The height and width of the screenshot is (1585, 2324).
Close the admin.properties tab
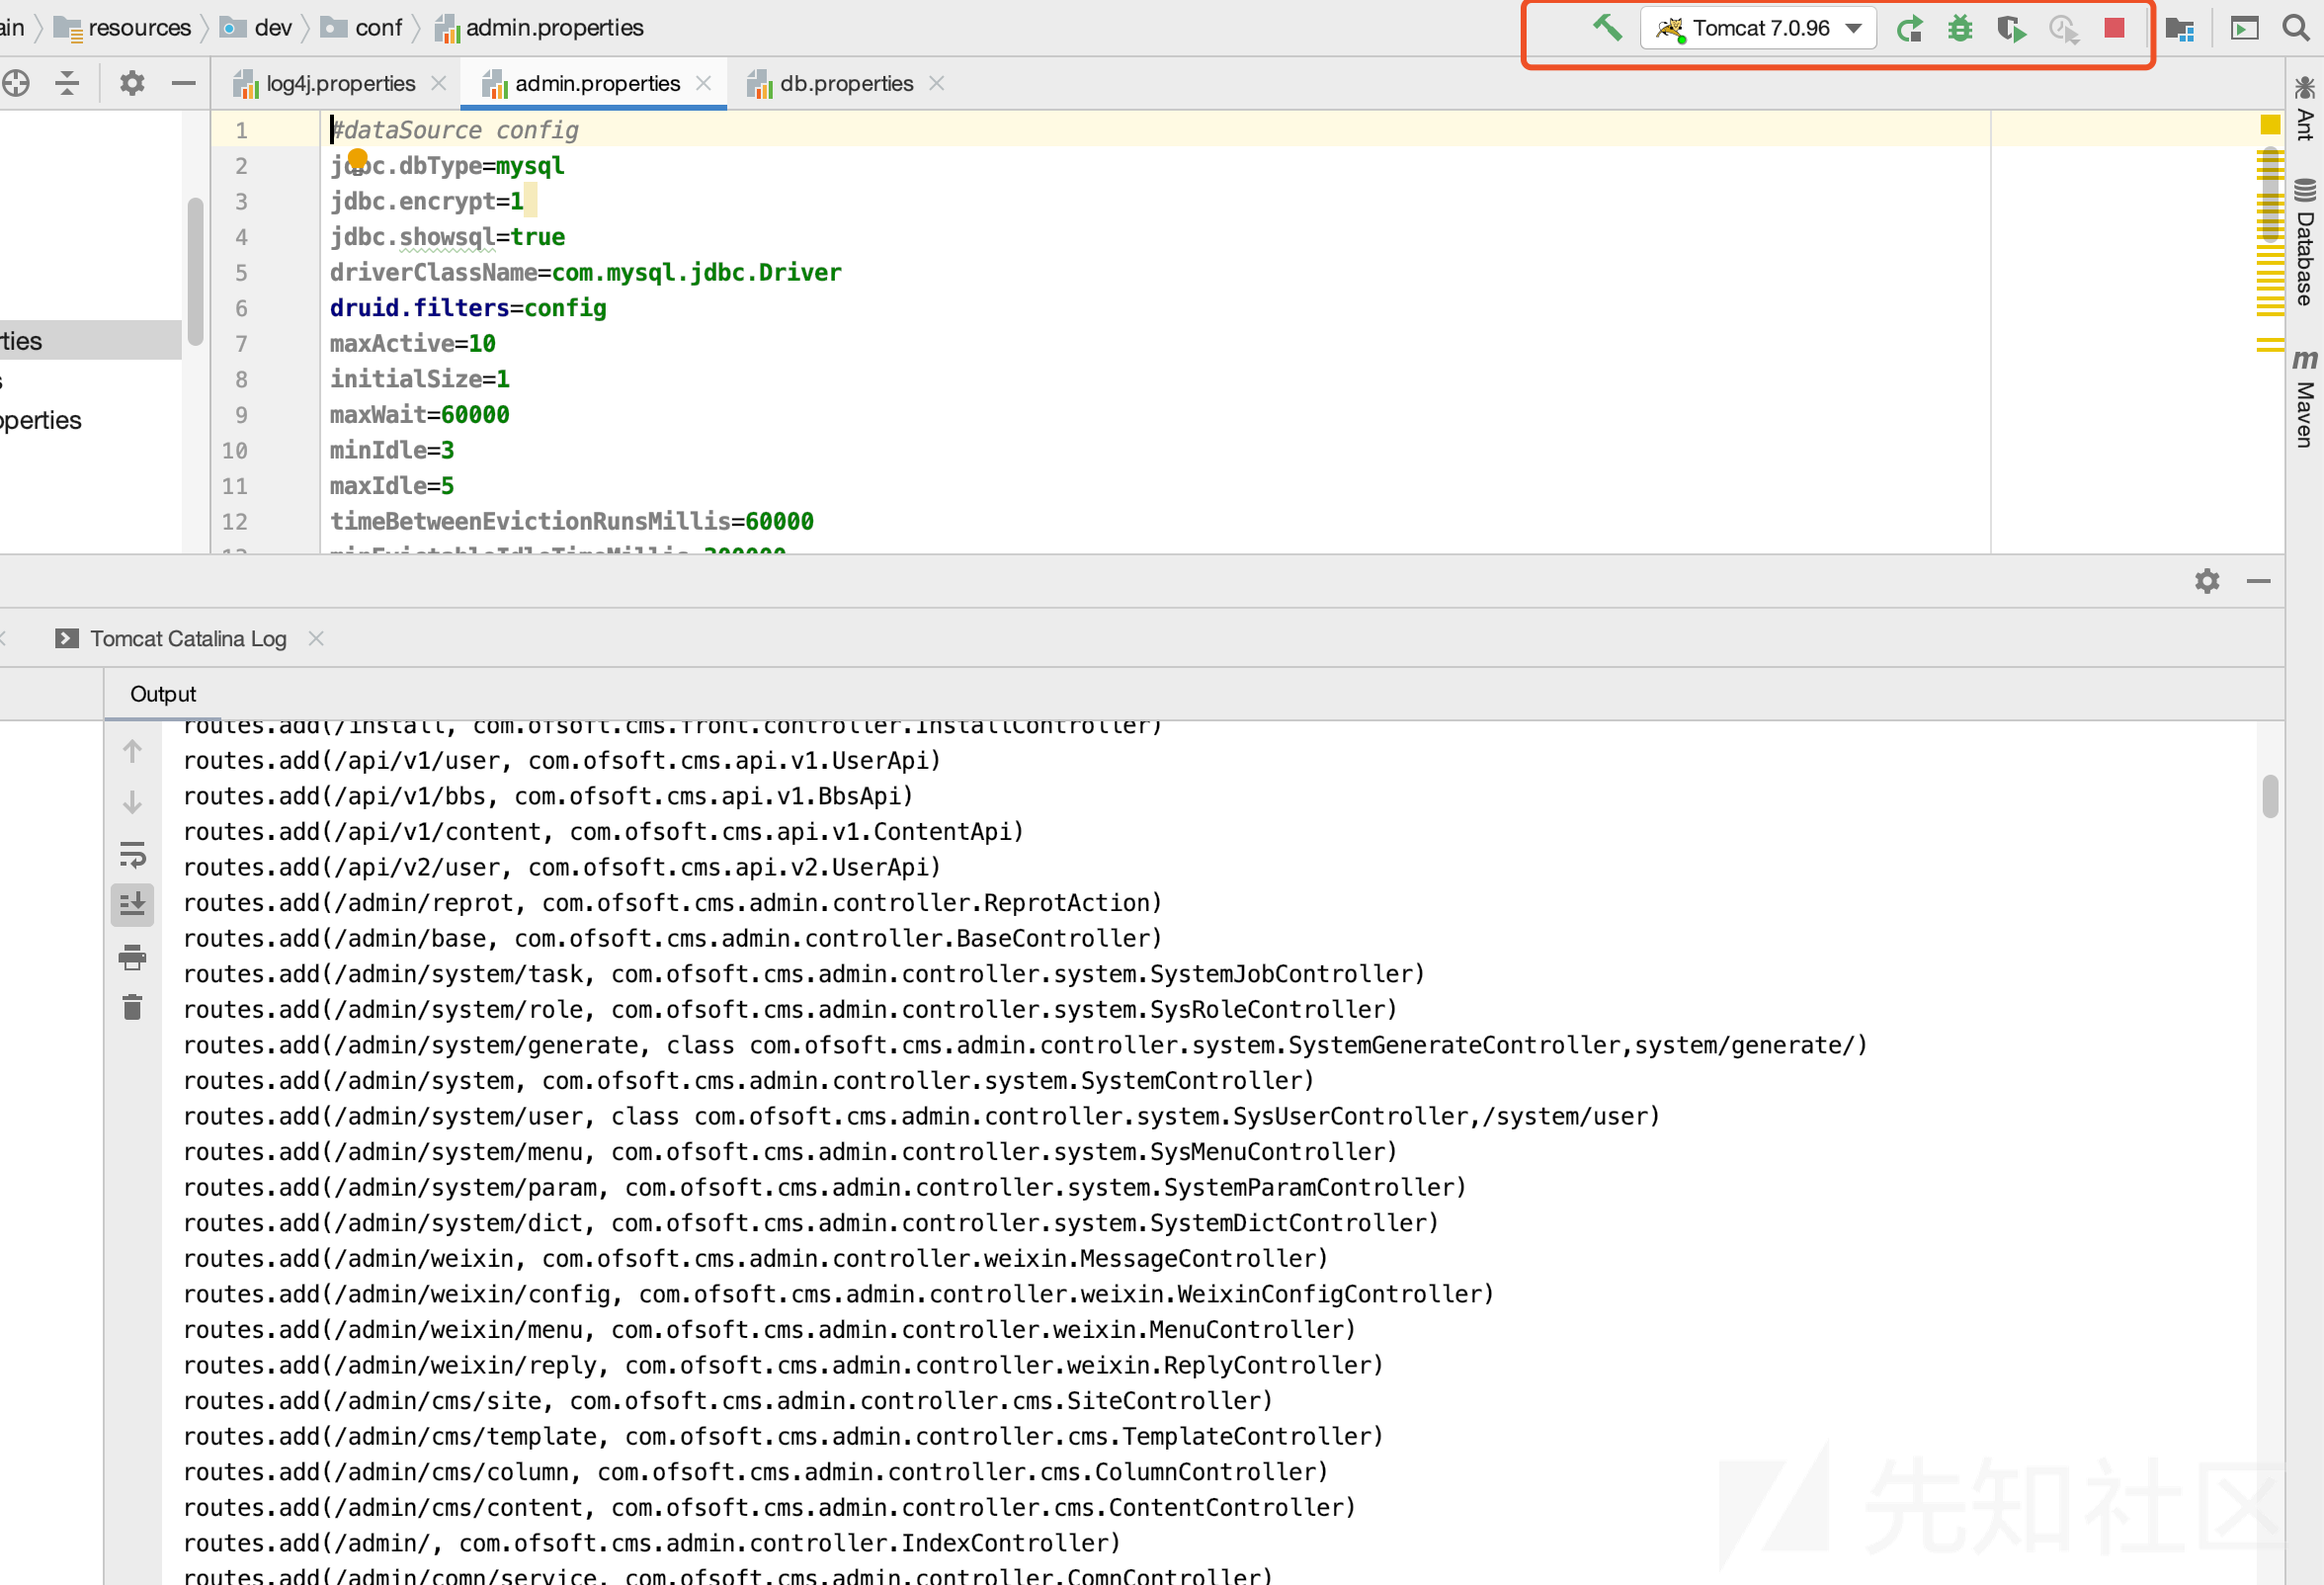704,83
